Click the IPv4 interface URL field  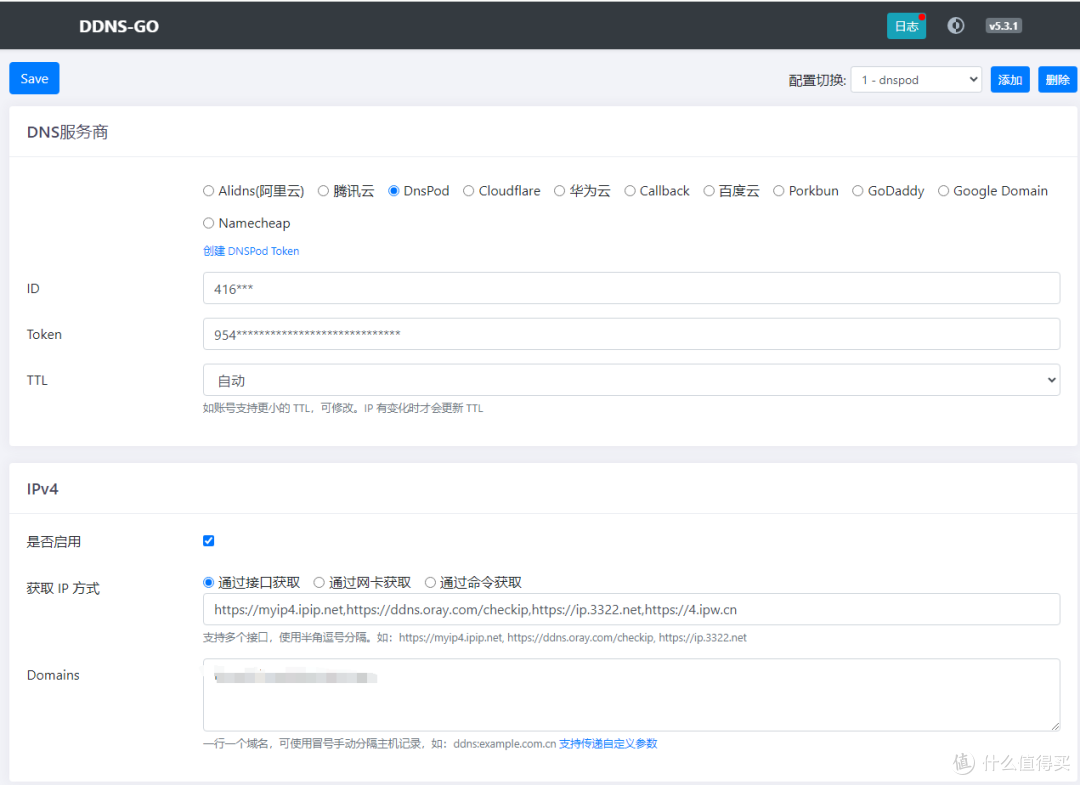(631, 609)
